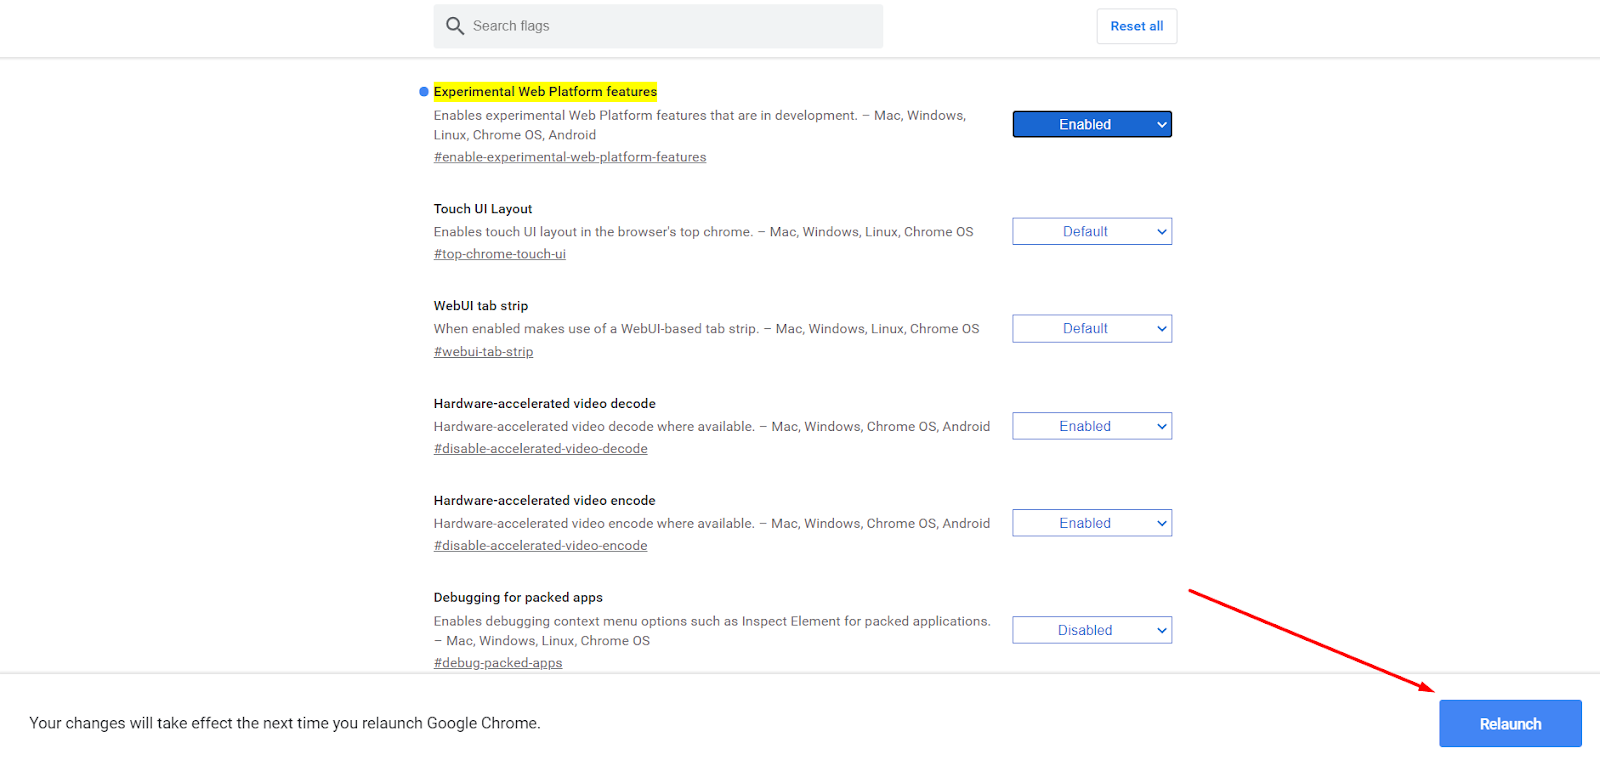Open the #disable-accelerated-video-encode link

click(540, 546)
